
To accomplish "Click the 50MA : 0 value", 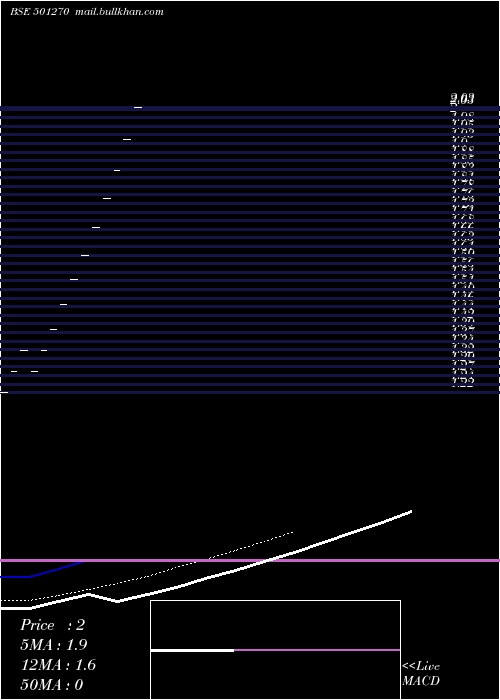I will point(52,684).
